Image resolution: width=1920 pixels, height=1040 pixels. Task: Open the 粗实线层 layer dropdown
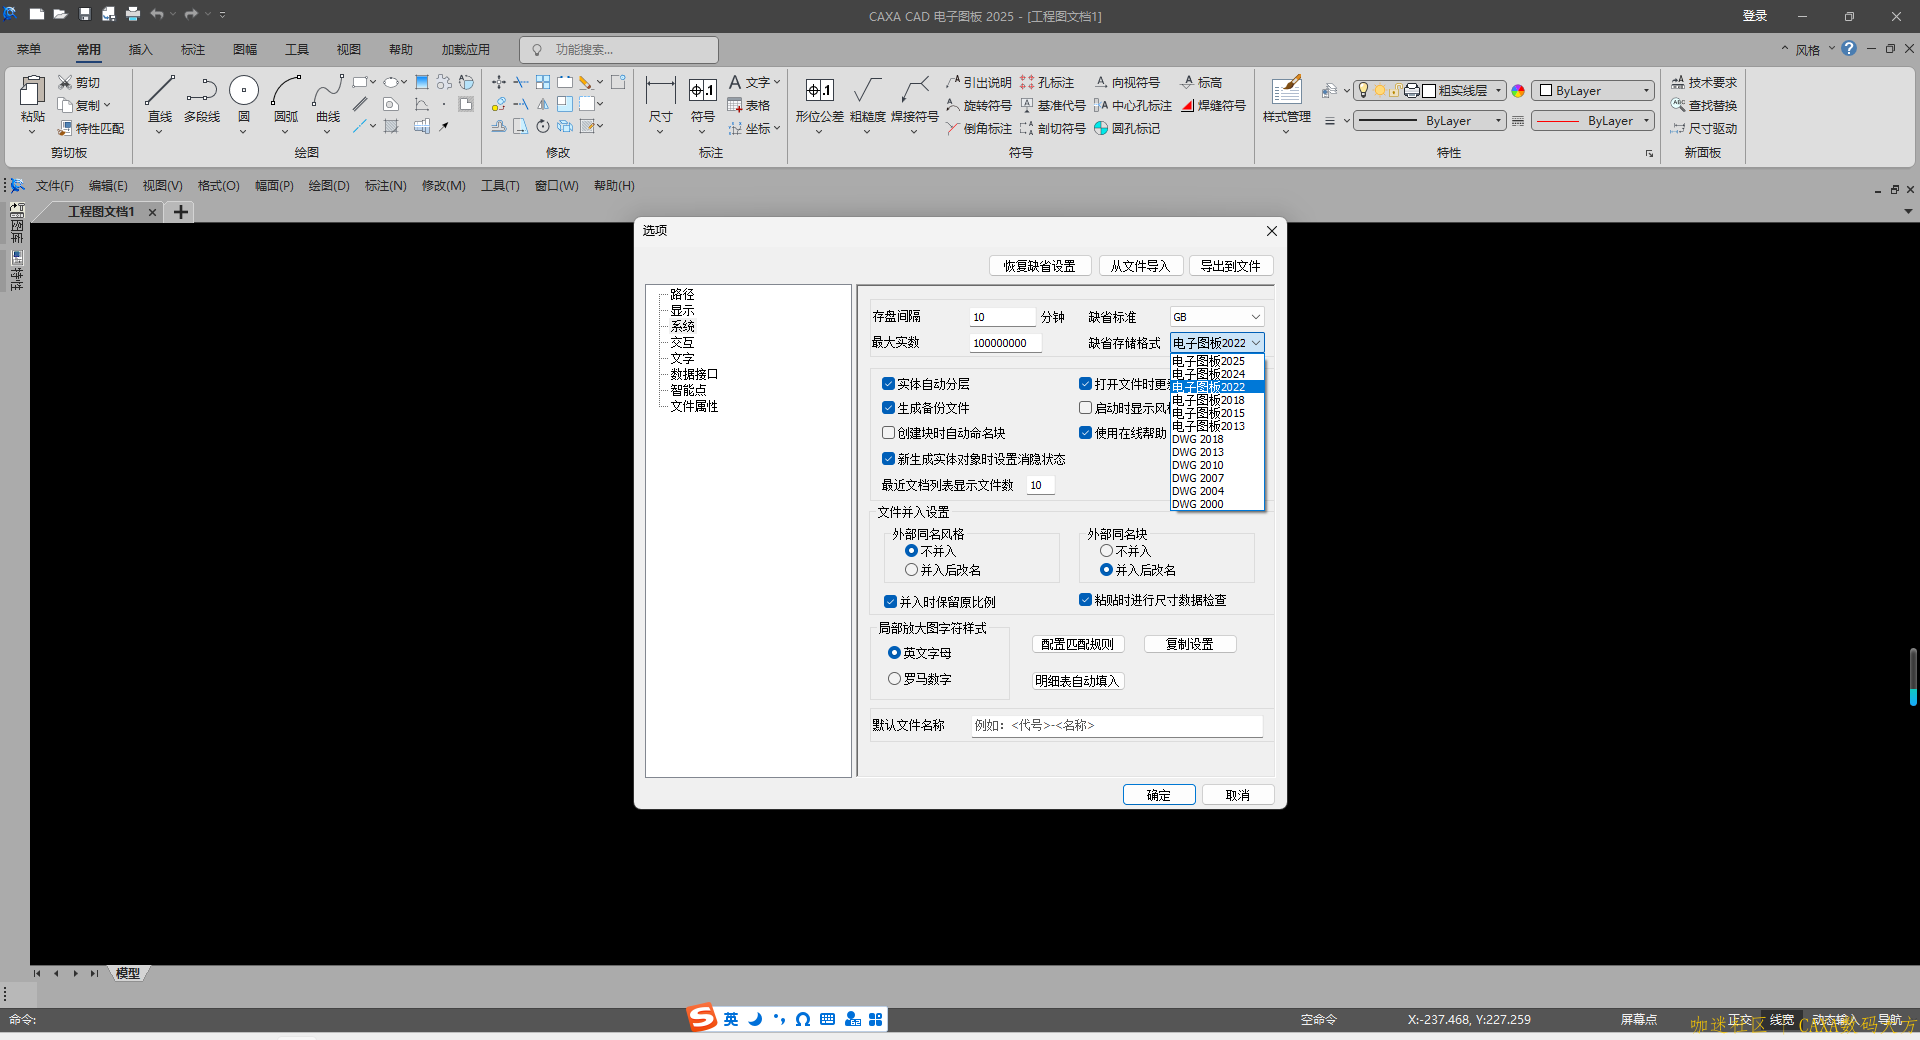tap(1498, 90)
